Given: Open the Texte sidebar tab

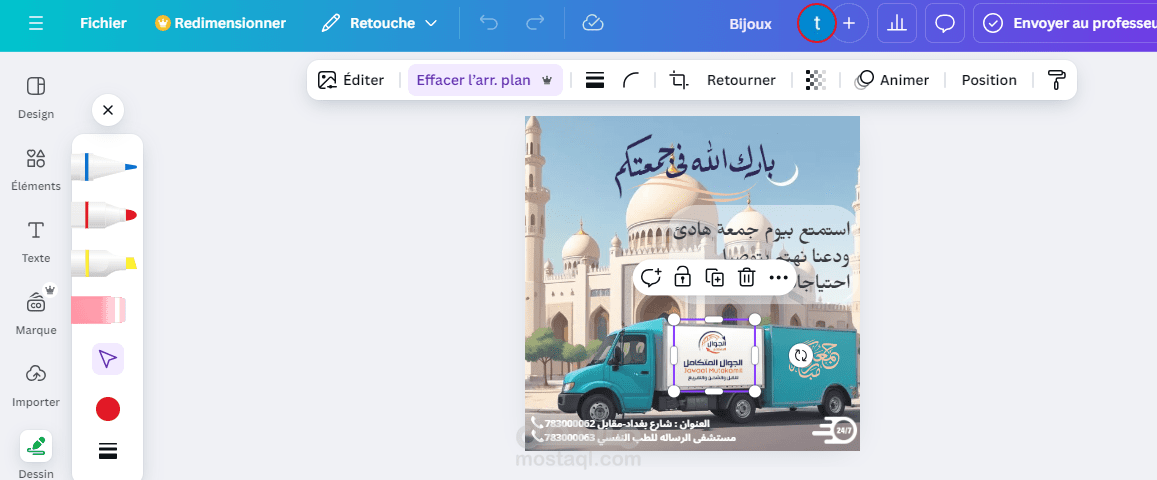Looking at the screenshot, I should point(35,242).
